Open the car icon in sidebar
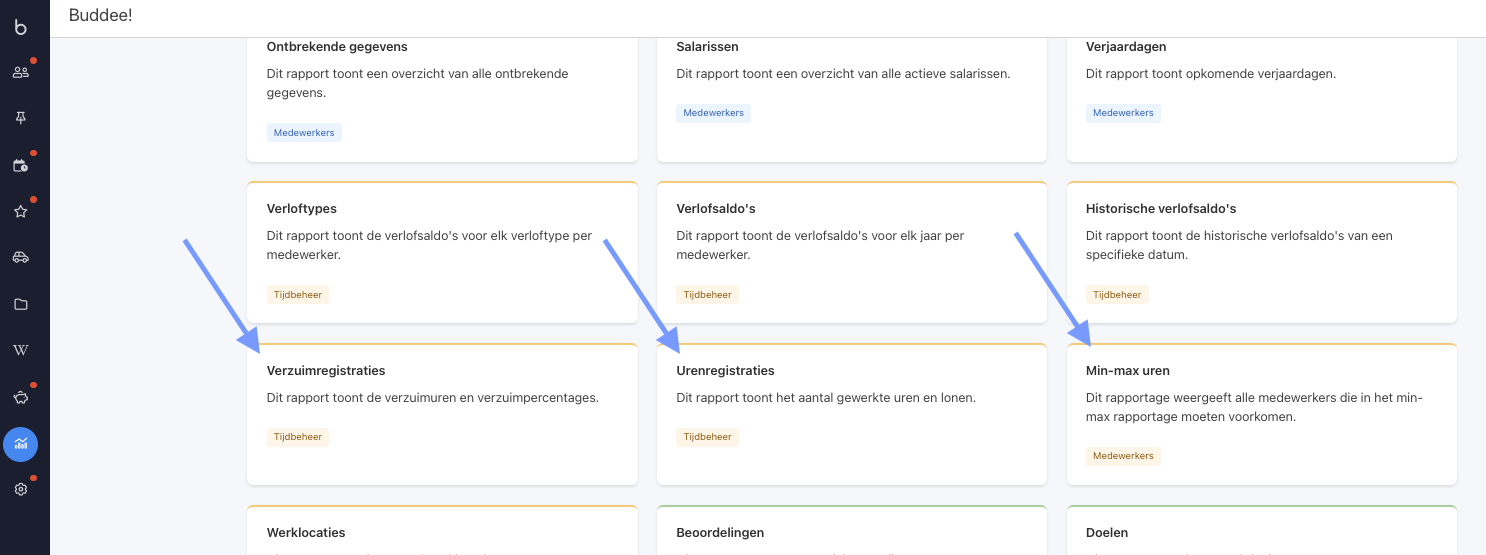1486x555 pixels. click(x=20, y=257)
